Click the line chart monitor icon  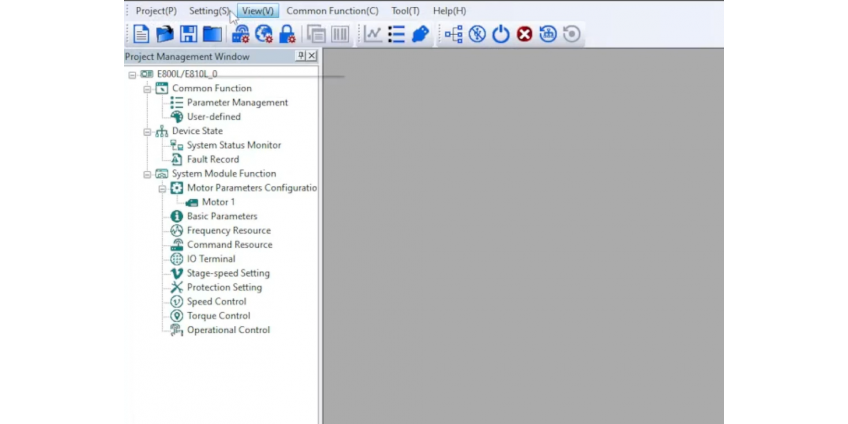click(372, 34)
